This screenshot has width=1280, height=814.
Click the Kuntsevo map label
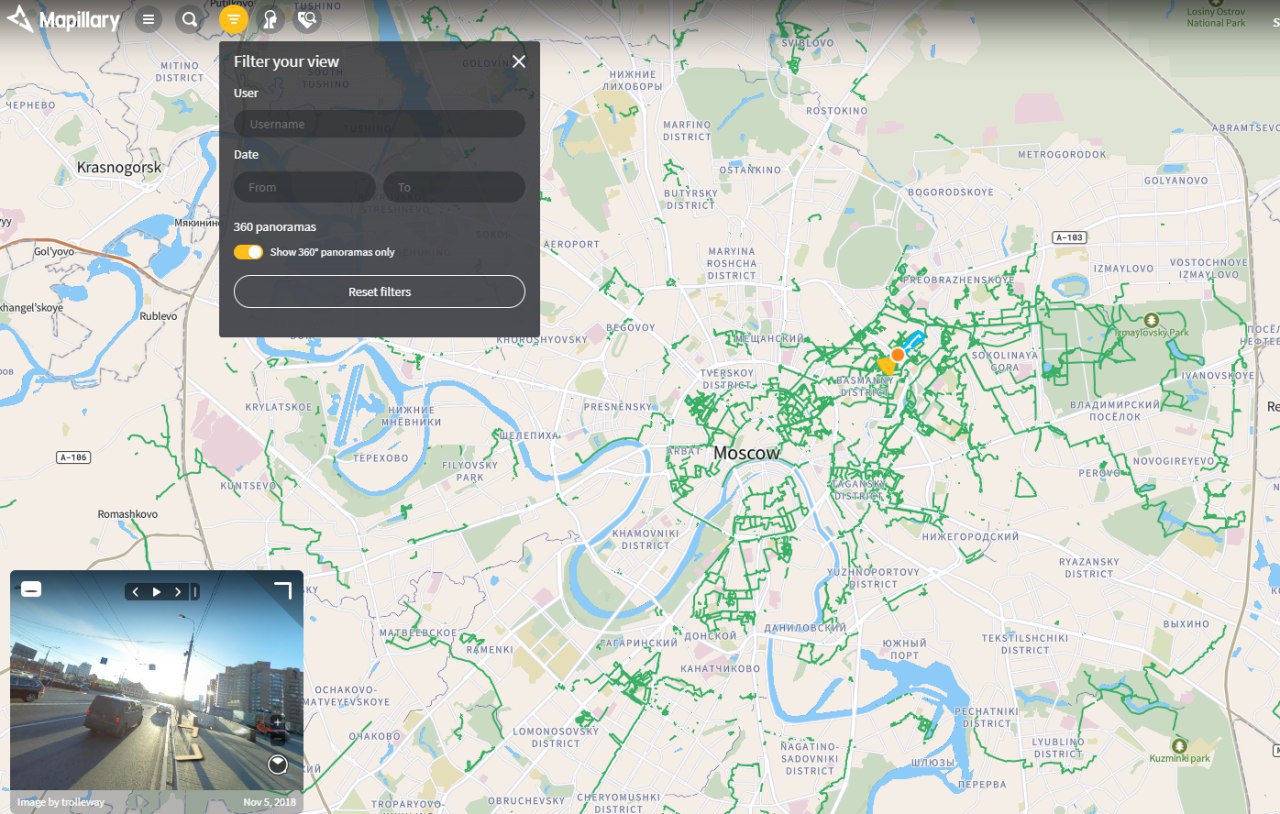click(x=248, y=486)
